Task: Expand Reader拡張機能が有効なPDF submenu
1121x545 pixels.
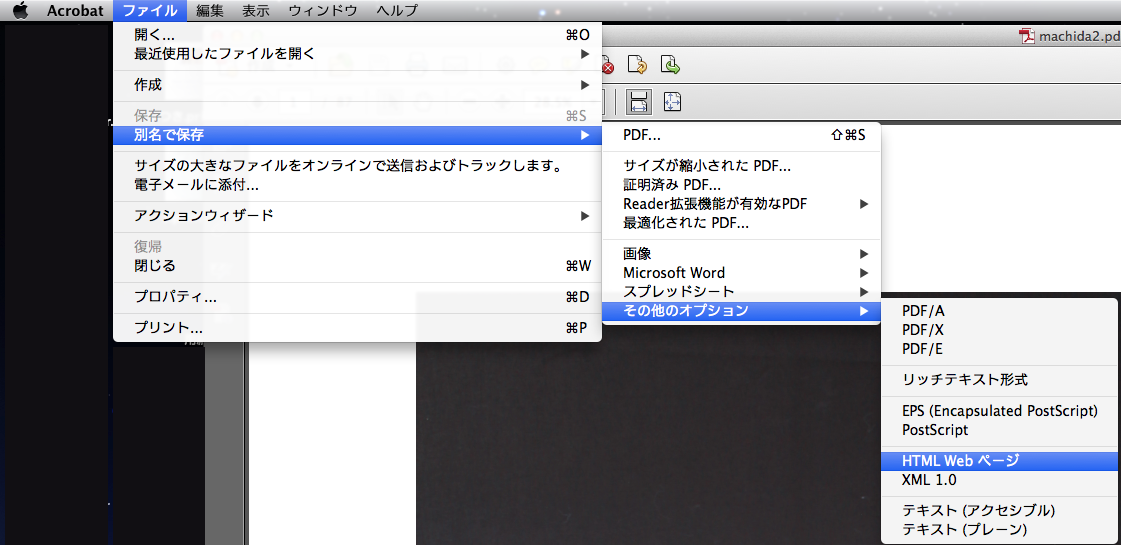Action: click(741, 204)
